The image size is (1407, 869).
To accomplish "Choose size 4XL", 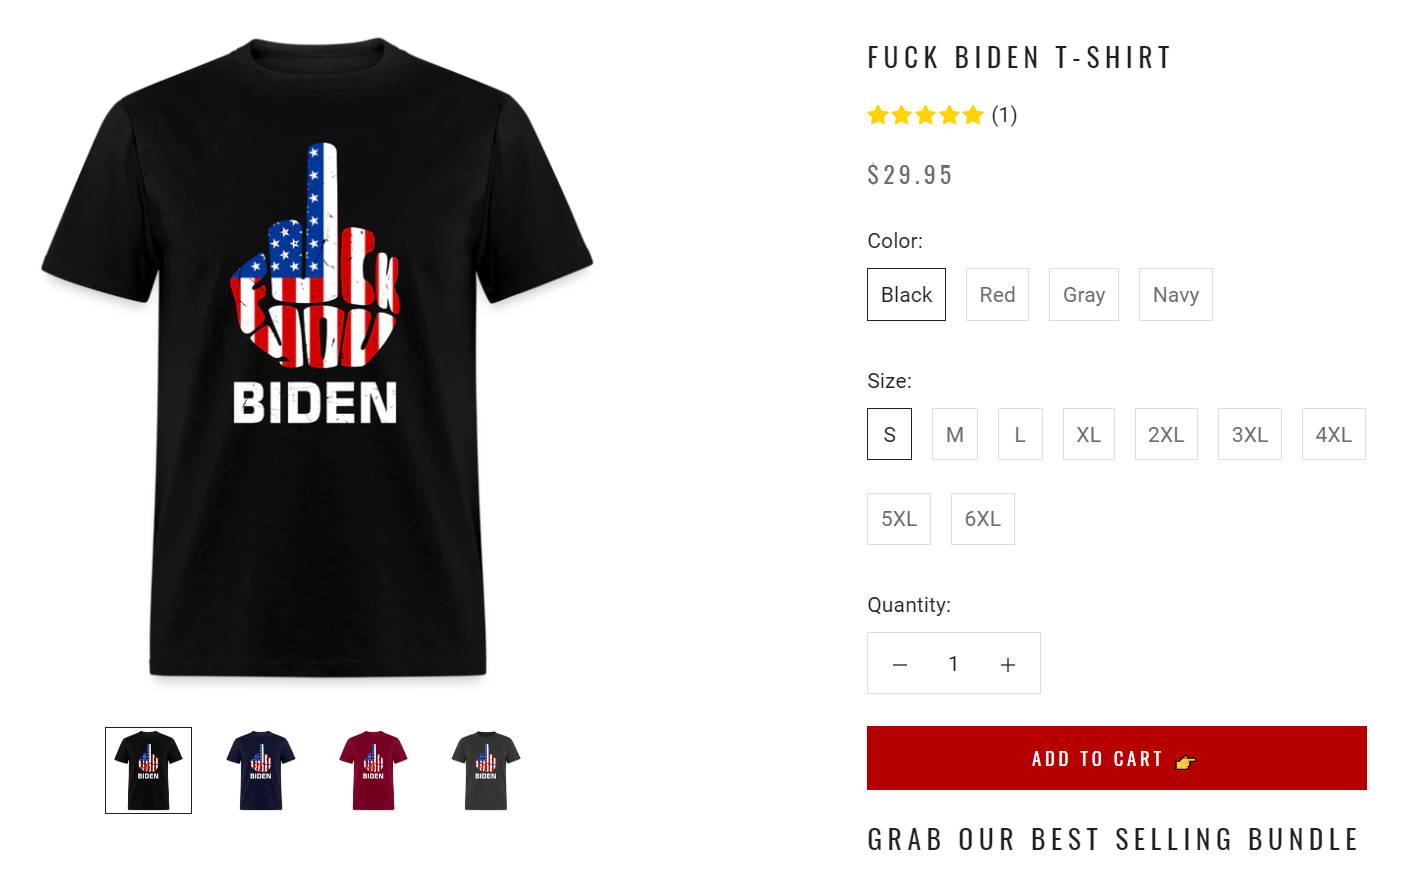I will (1333, 434).
